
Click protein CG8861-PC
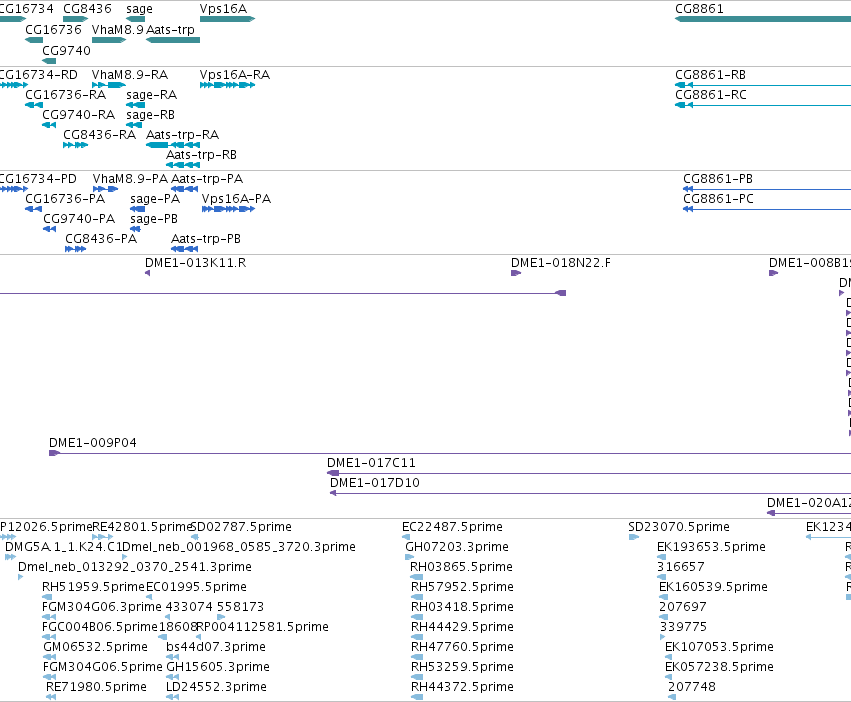[767, 210]
